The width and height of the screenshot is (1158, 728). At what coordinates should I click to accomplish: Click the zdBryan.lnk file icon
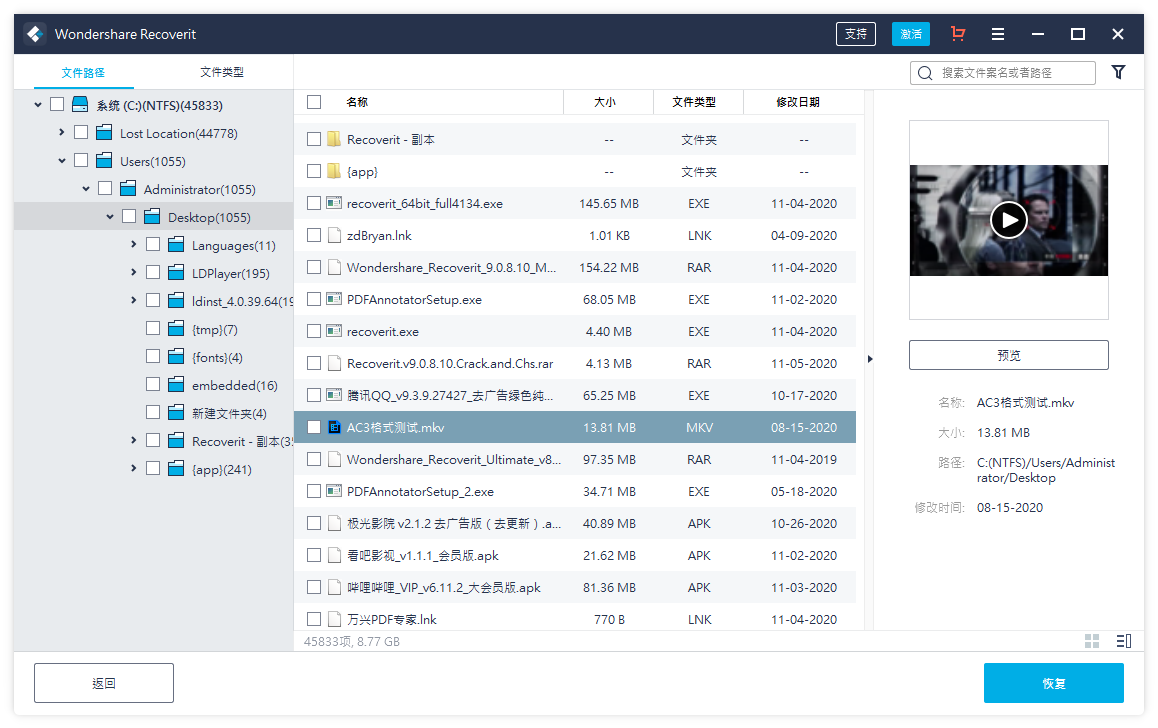[x=334, y=235]
